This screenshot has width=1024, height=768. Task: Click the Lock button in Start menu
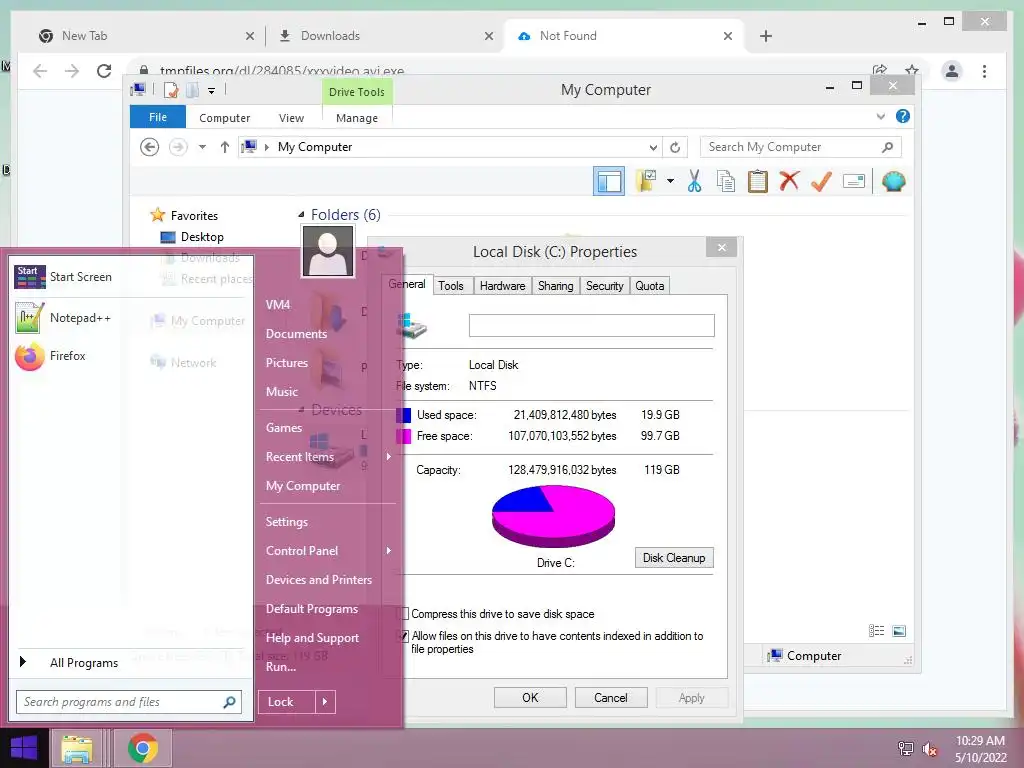click(x=287, y=702)
